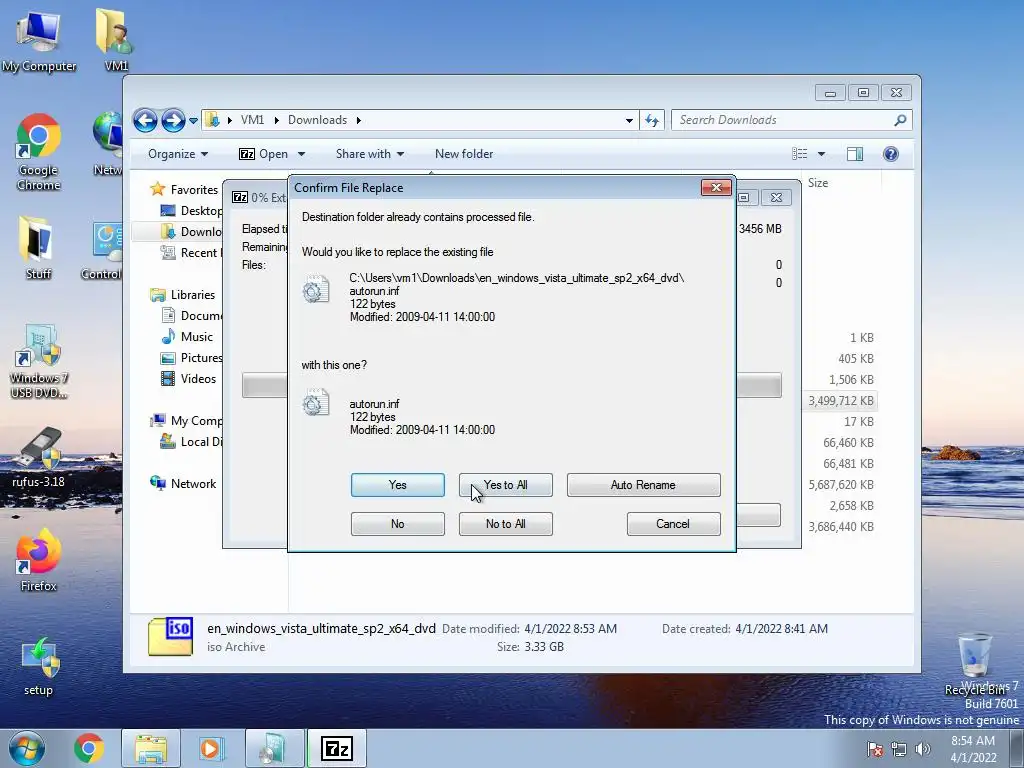The width and height of the screenshot is (1024, 768).
Task: Open the file with 7-Zip Open button
Action: point(264,154)
